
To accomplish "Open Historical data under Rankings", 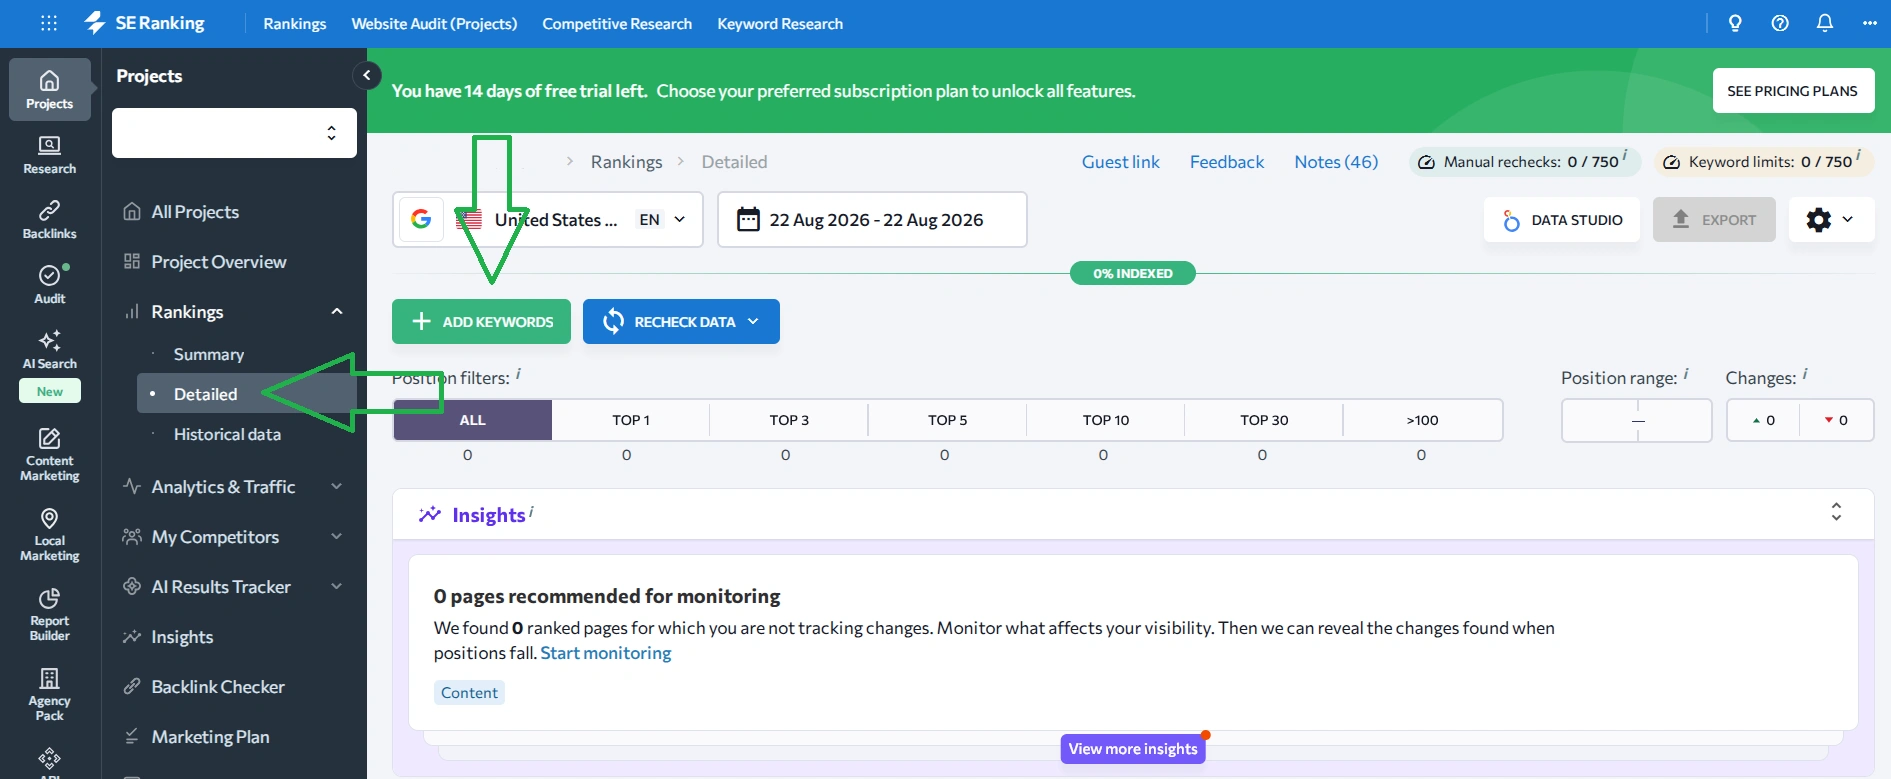I will 227,434.
